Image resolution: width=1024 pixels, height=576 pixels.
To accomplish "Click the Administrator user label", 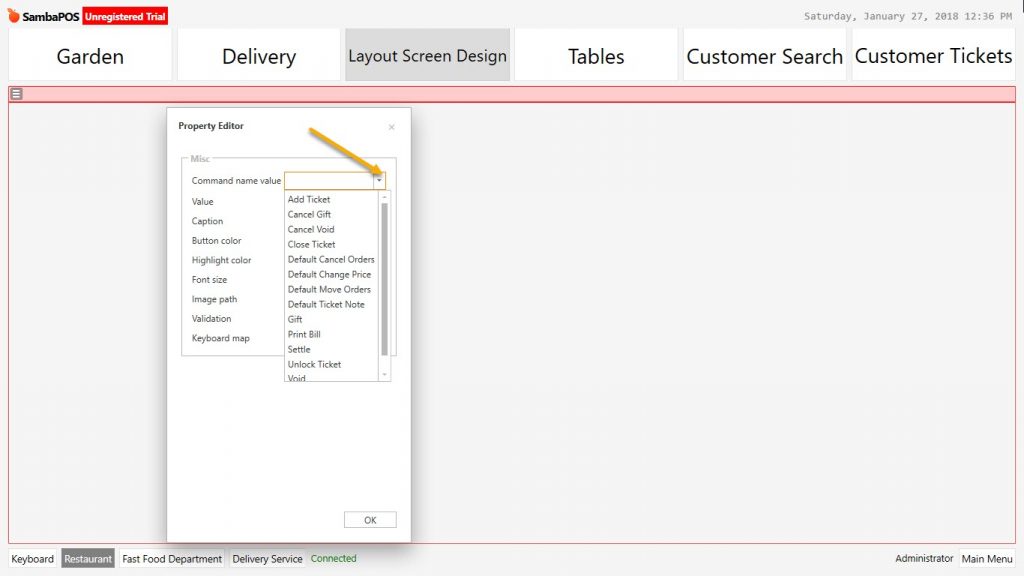I will tap(924, 558).
